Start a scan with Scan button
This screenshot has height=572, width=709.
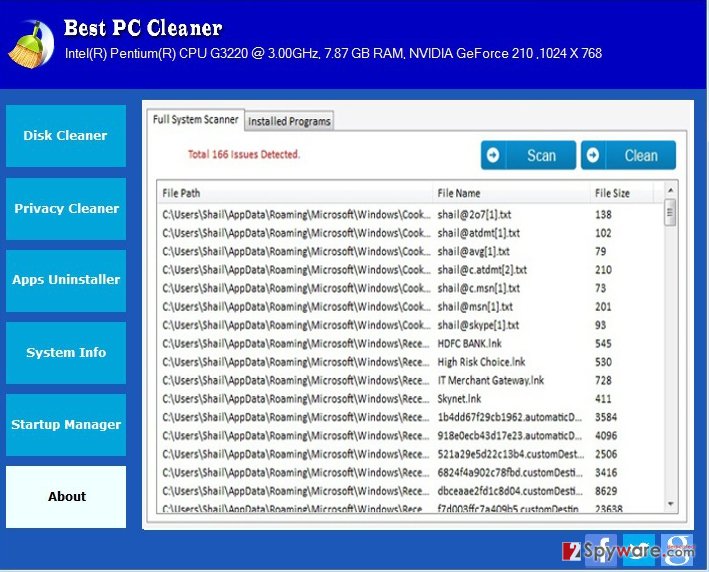tap(528, 155)
